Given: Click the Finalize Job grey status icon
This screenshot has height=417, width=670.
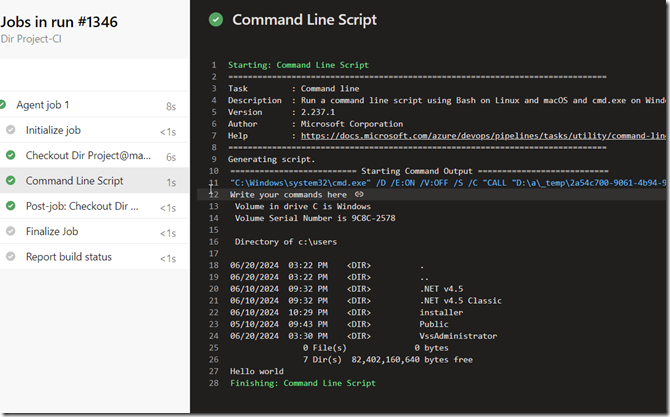Looking at the screenshot, I should [x=11, y=231].
